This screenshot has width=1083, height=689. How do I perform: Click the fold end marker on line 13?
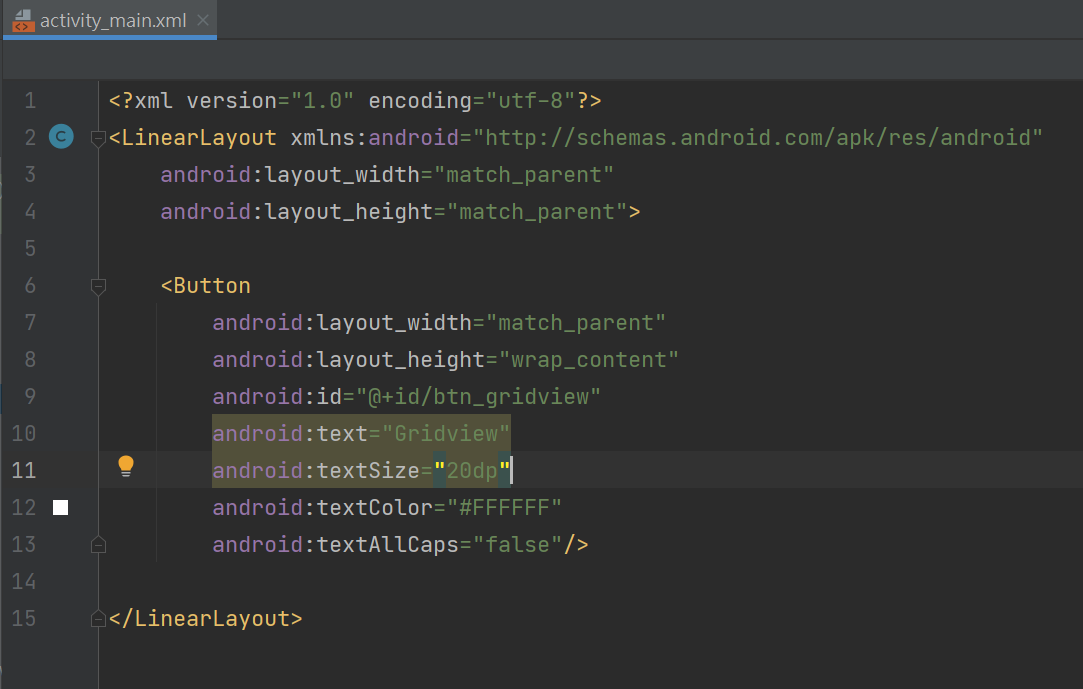[x=98, y=545]
